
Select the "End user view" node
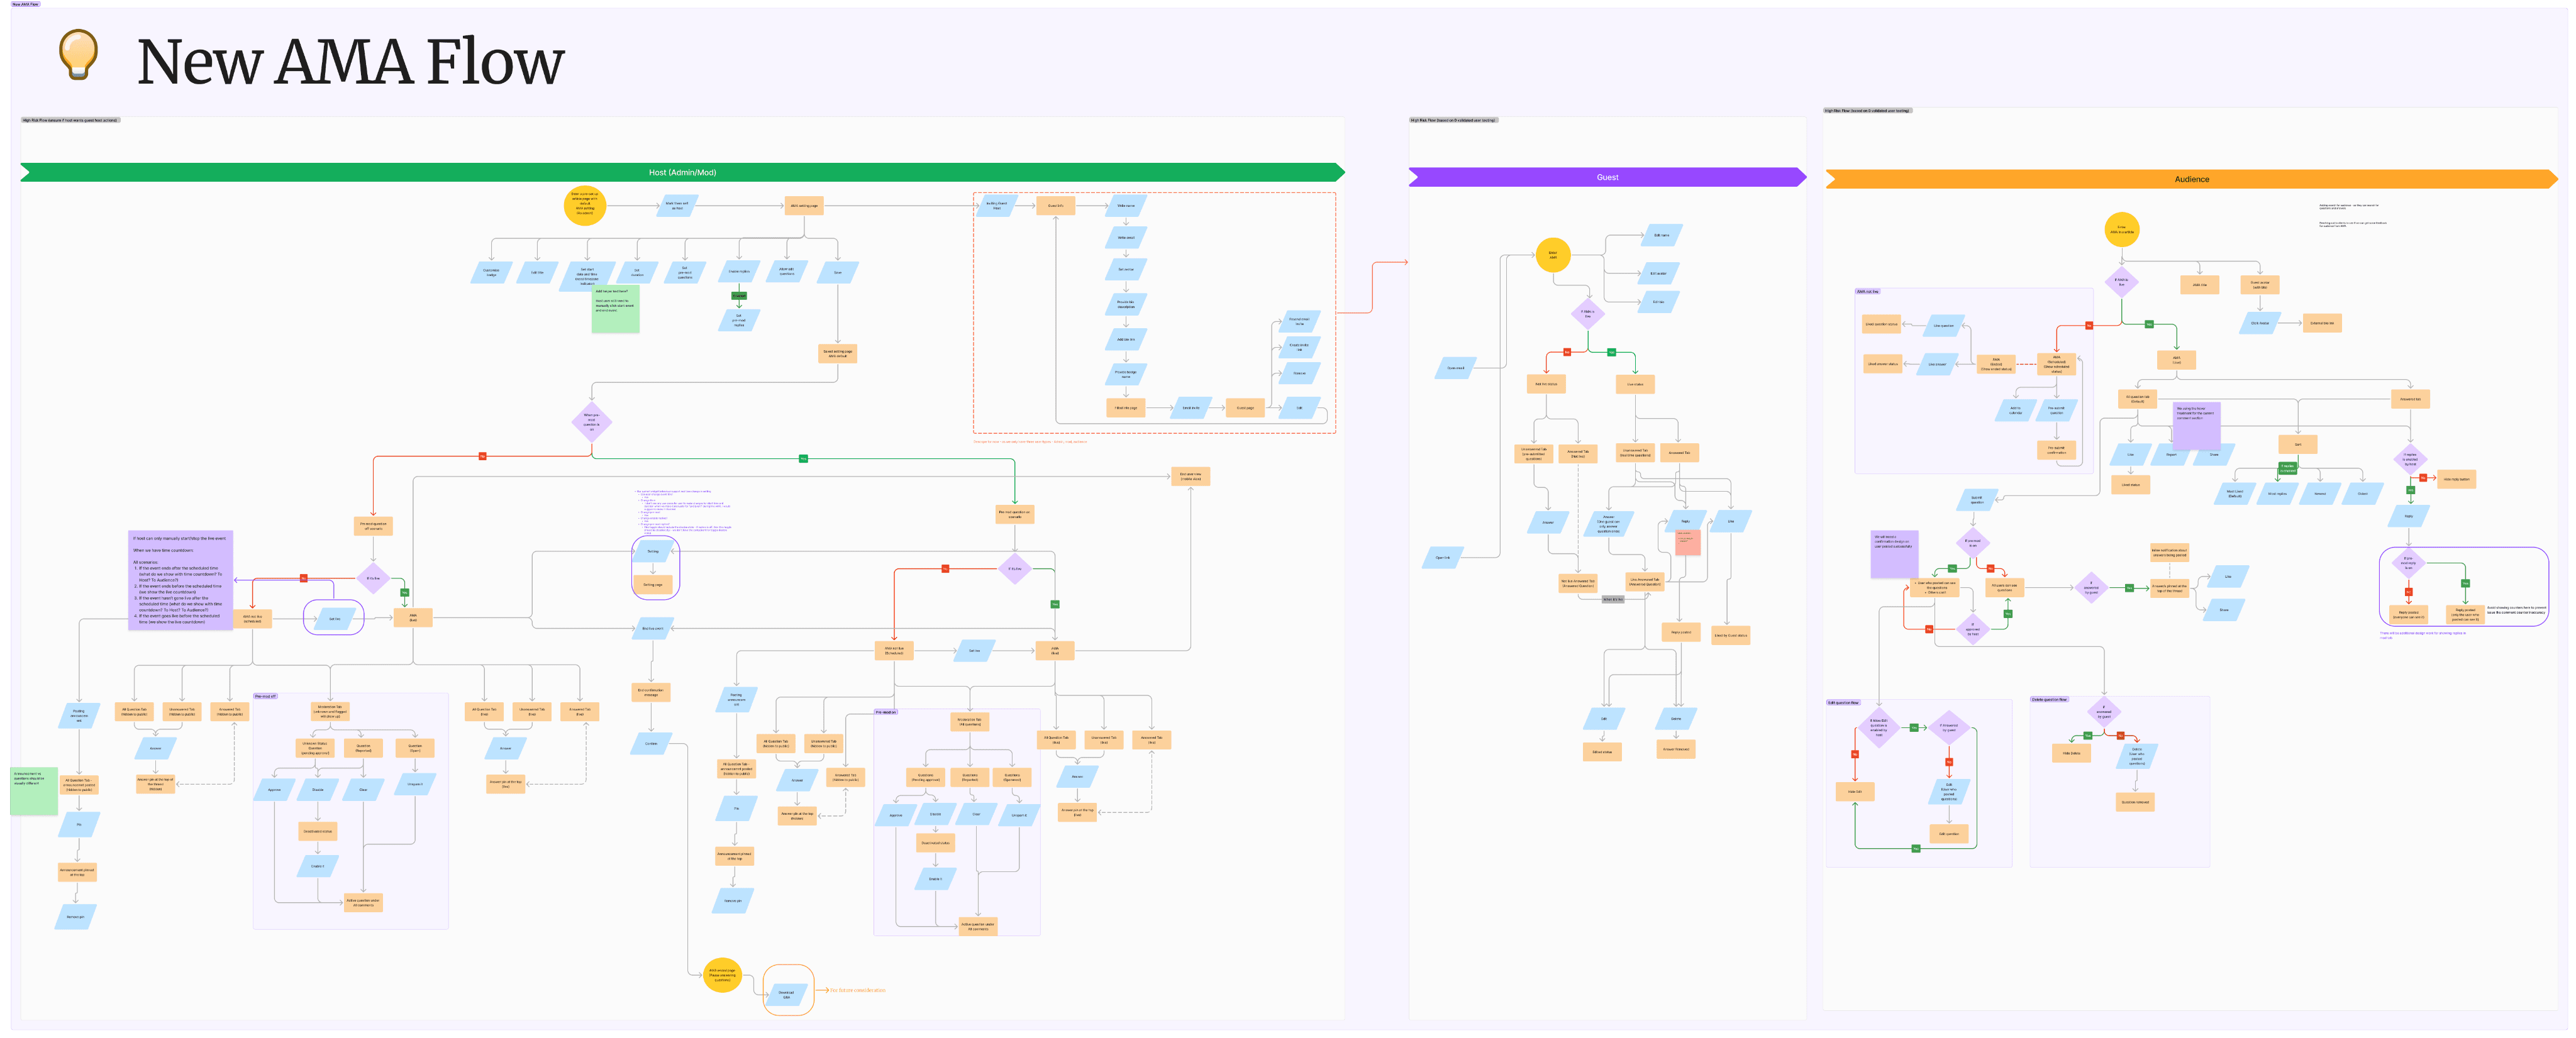(x=1190, y=477)
